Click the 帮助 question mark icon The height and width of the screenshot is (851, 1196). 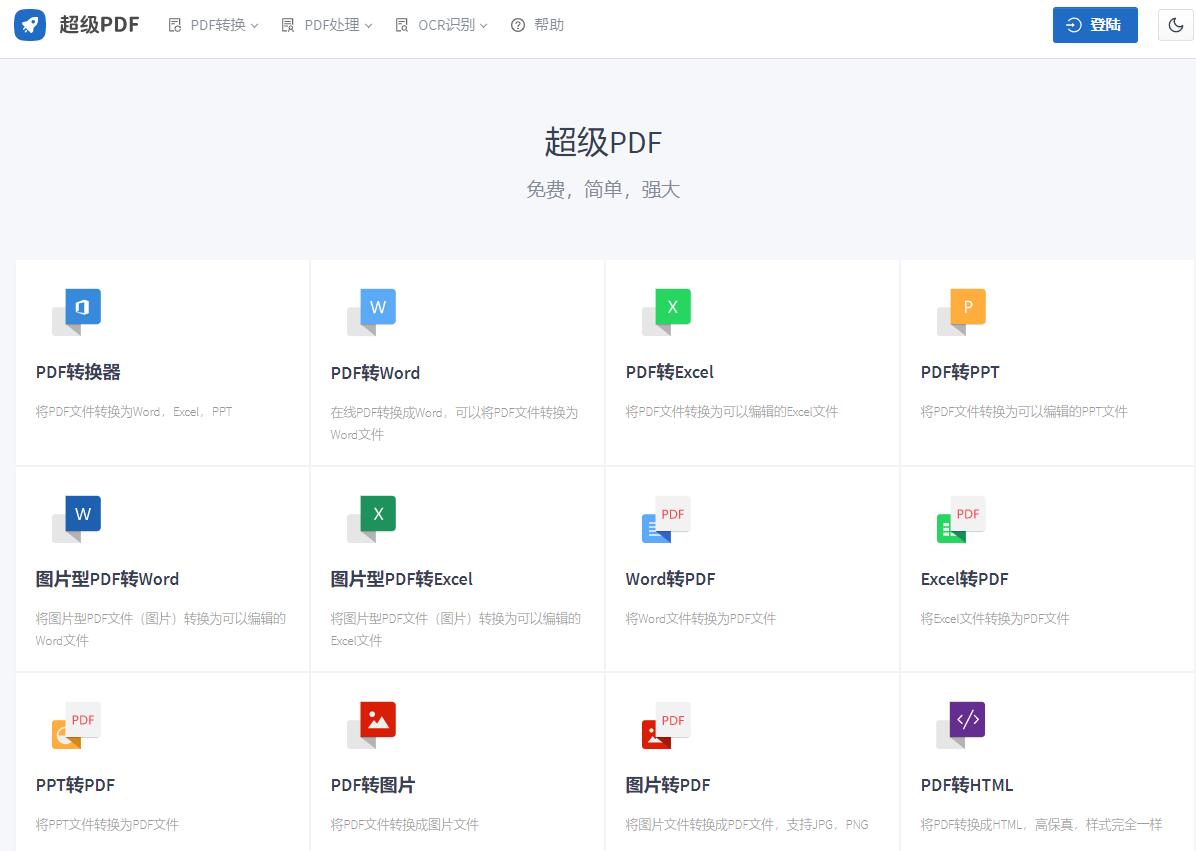pyautogui.click(x=518, y=25)
